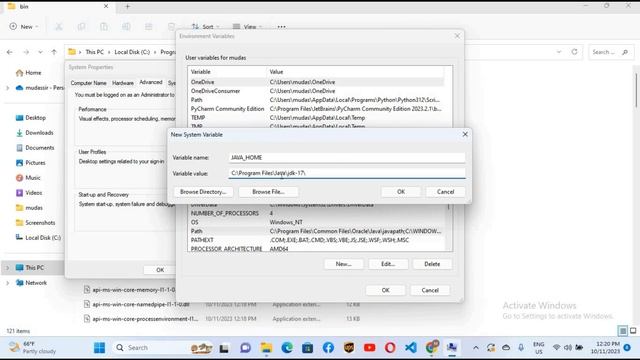The width and height of the screenshot is (640, 360).
Task: Click the Browse Directory... button
Action: 203,192
